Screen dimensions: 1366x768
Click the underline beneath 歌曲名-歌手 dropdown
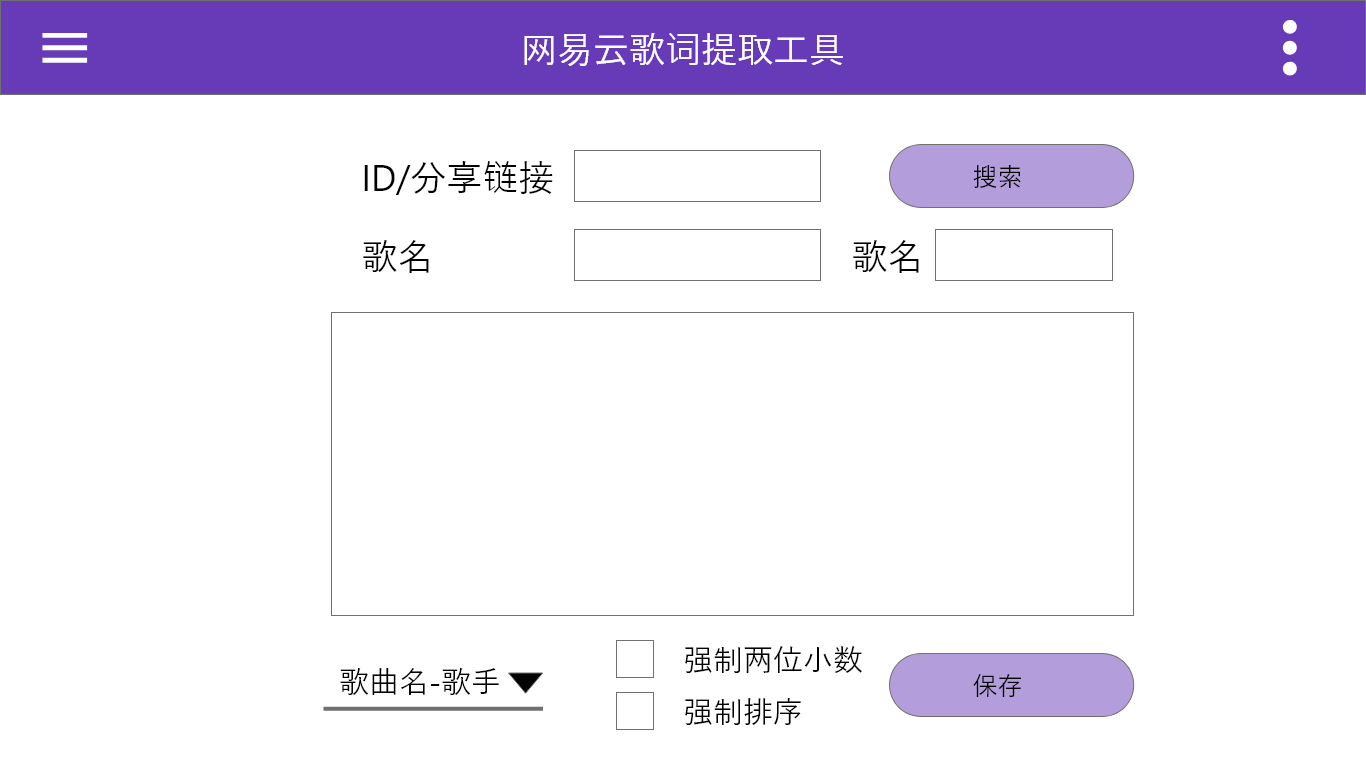(x=433, y=708)
